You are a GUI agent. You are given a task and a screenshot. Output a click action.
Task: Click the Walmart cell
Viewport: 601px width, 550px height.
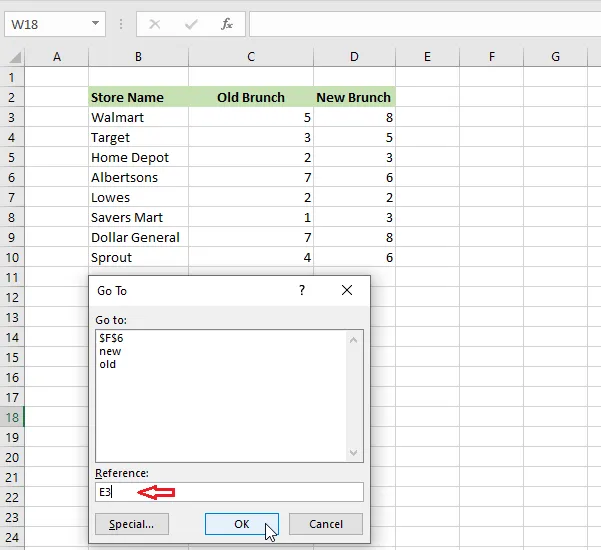[138, 117]
